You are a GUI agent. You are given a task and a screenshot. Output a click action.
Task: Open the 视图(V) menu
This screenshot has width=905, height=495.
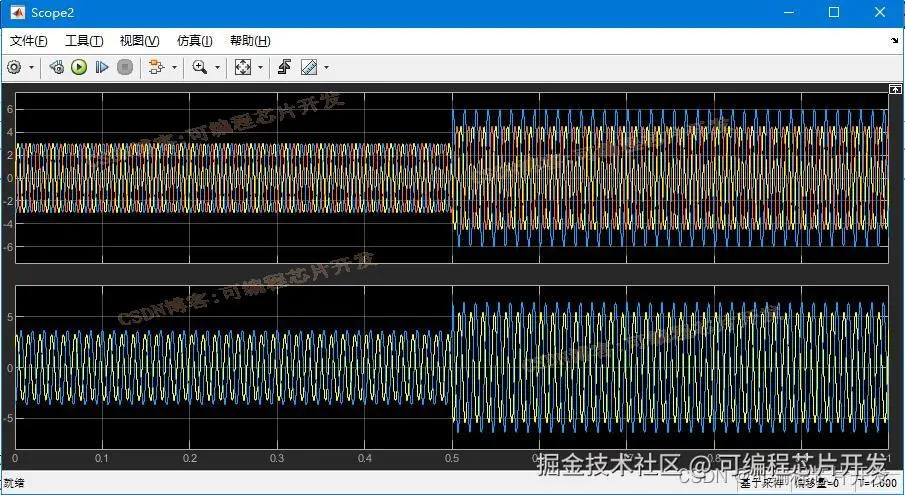coord(139,41)
